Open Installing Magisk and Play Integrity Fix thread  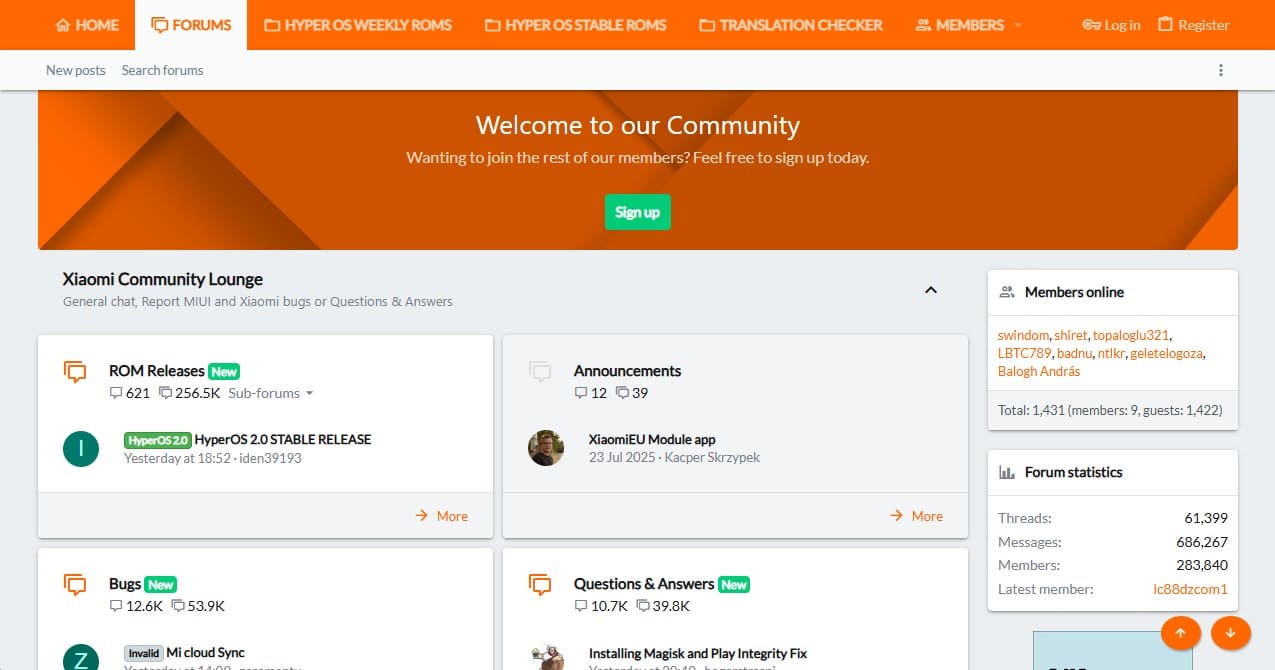pyautogui.click(x=698, y=653)
